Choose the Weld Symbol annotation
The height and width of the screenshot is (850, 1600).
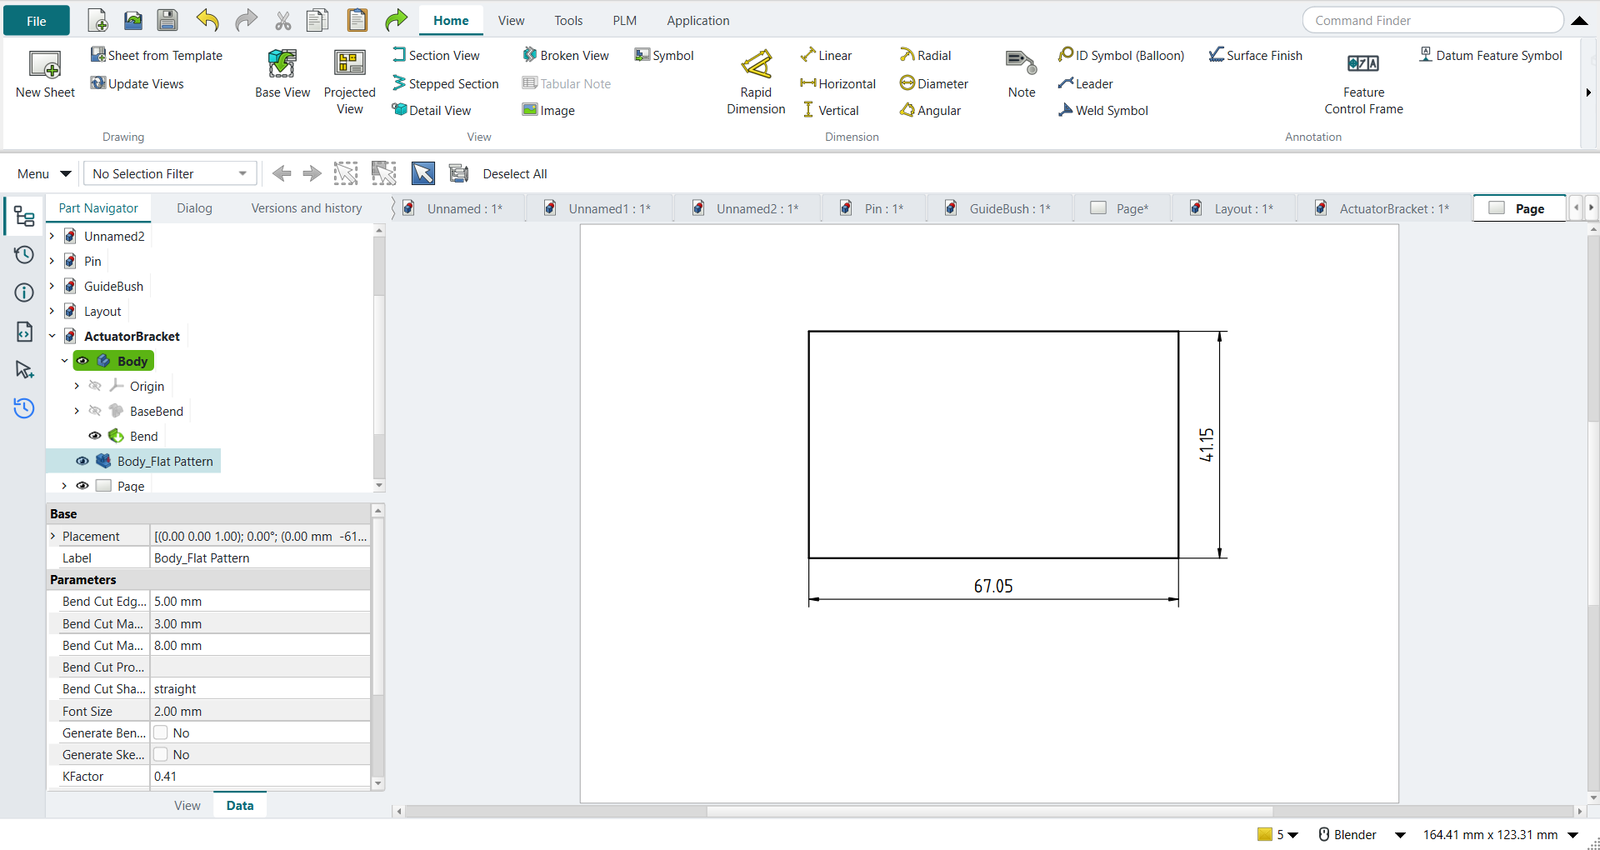coord(1103,110)
